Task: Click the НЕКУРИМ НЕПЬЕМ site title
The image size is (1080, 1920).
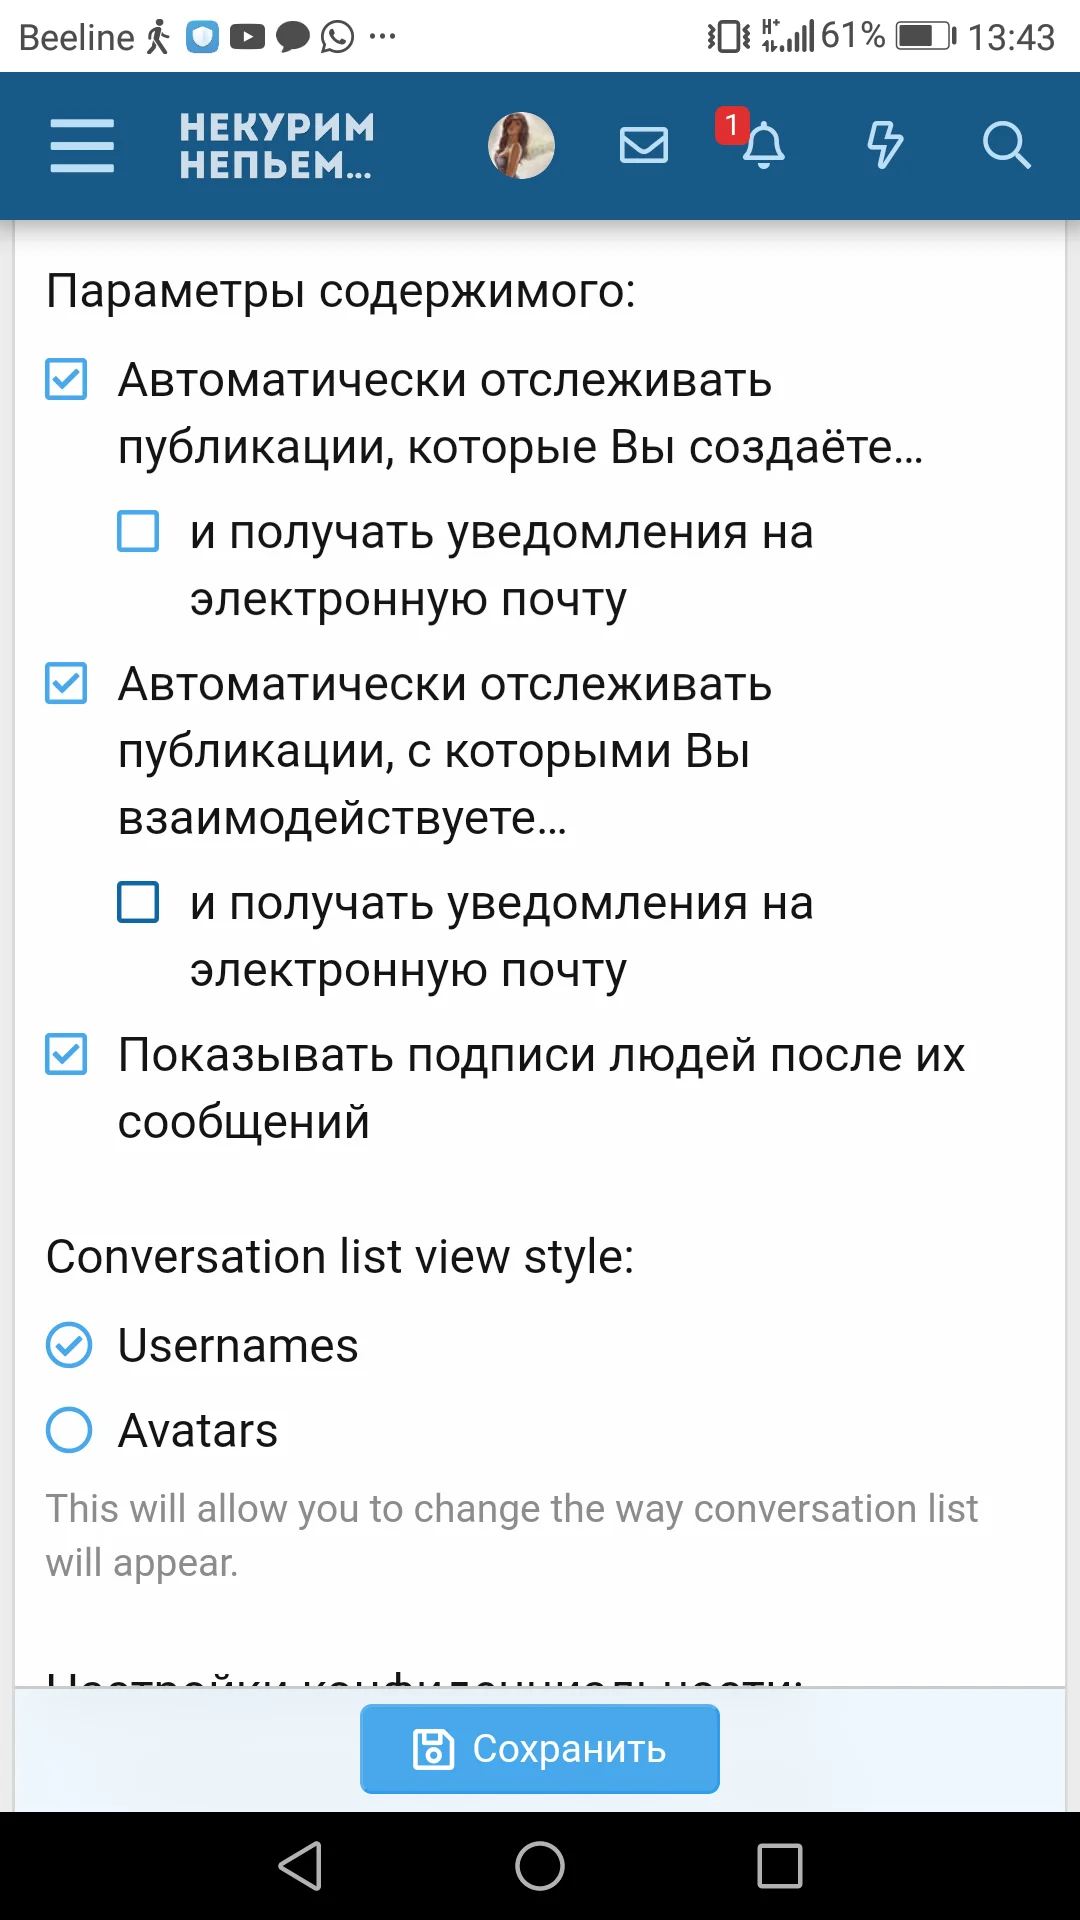Action: (275, 145)
